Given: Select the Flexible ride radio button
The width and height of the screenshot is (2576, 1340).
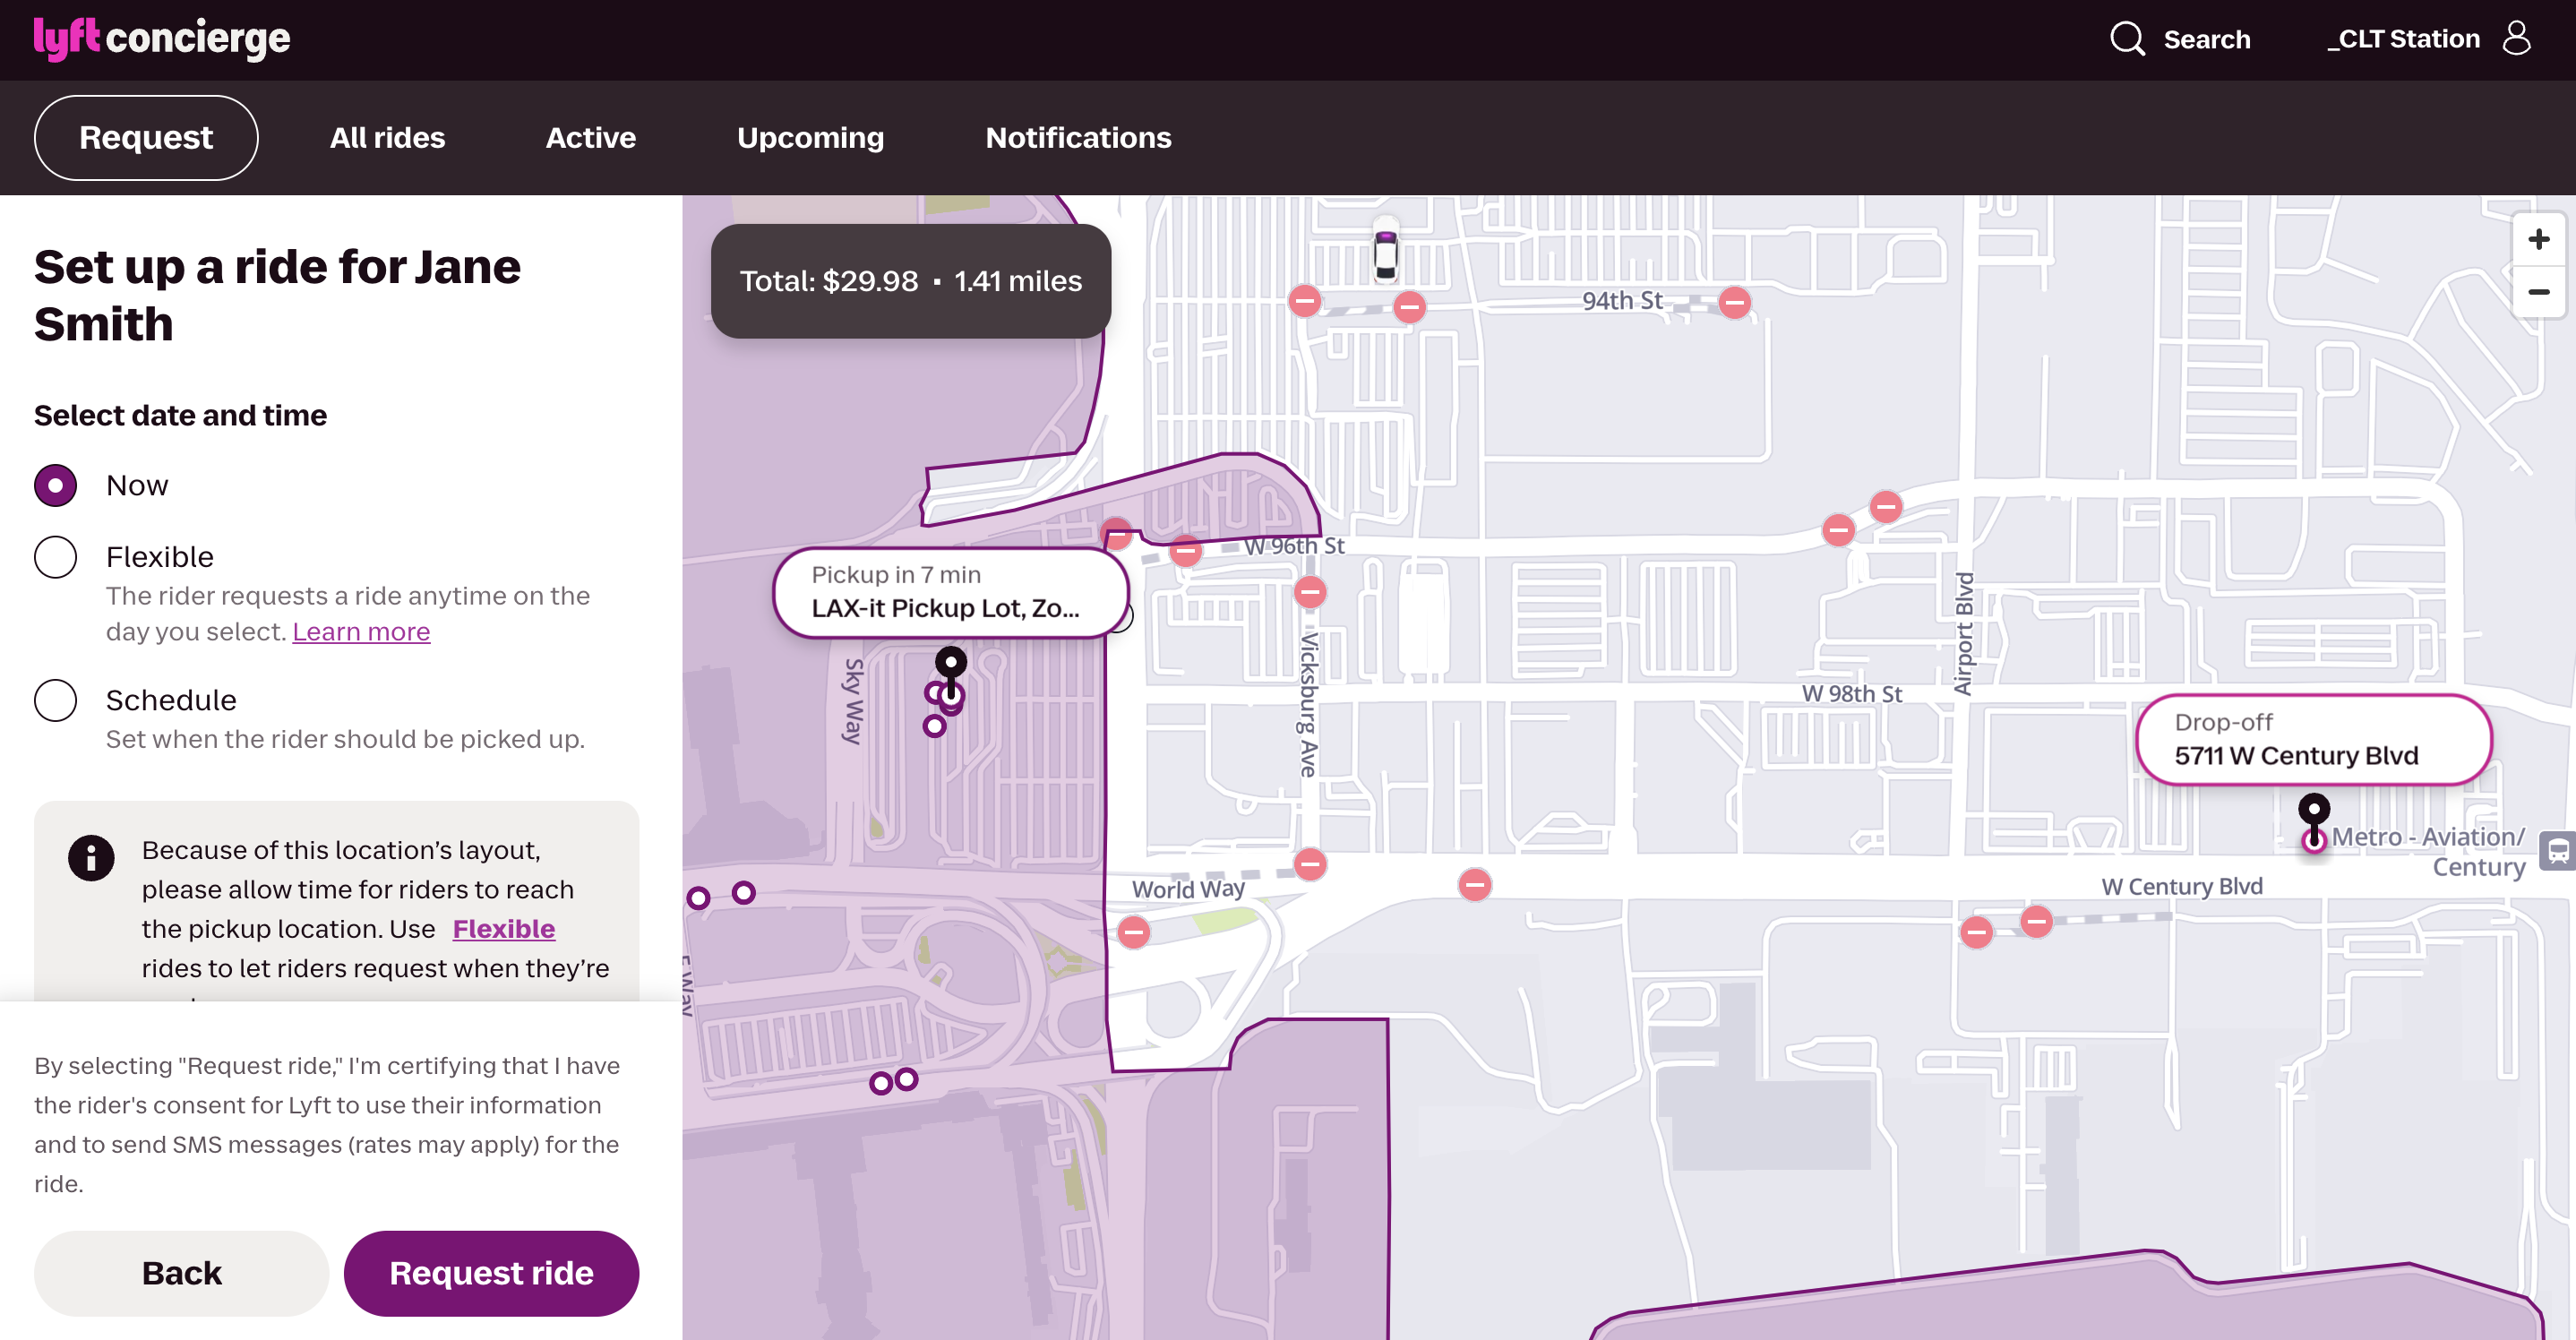Looking at the screenshot, I should [x=56, y=557].
